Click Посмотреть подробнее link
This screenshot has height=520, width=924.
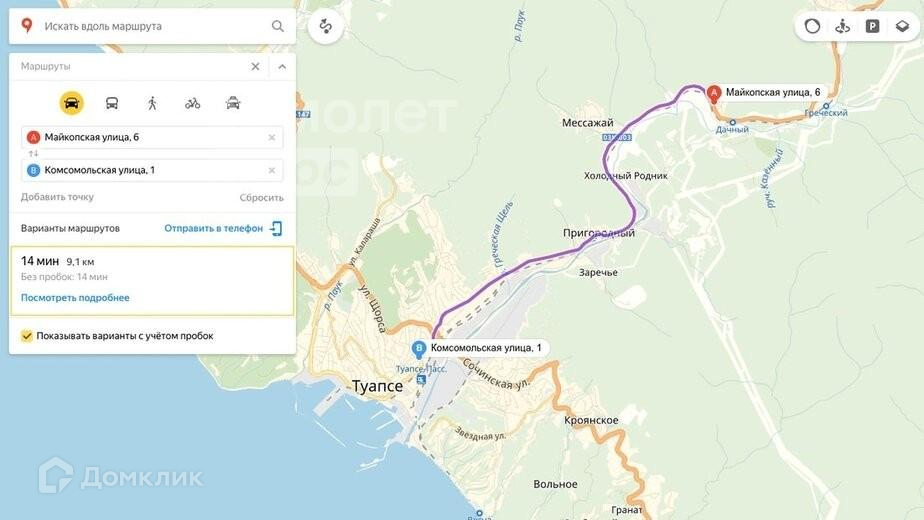point(75,298)
